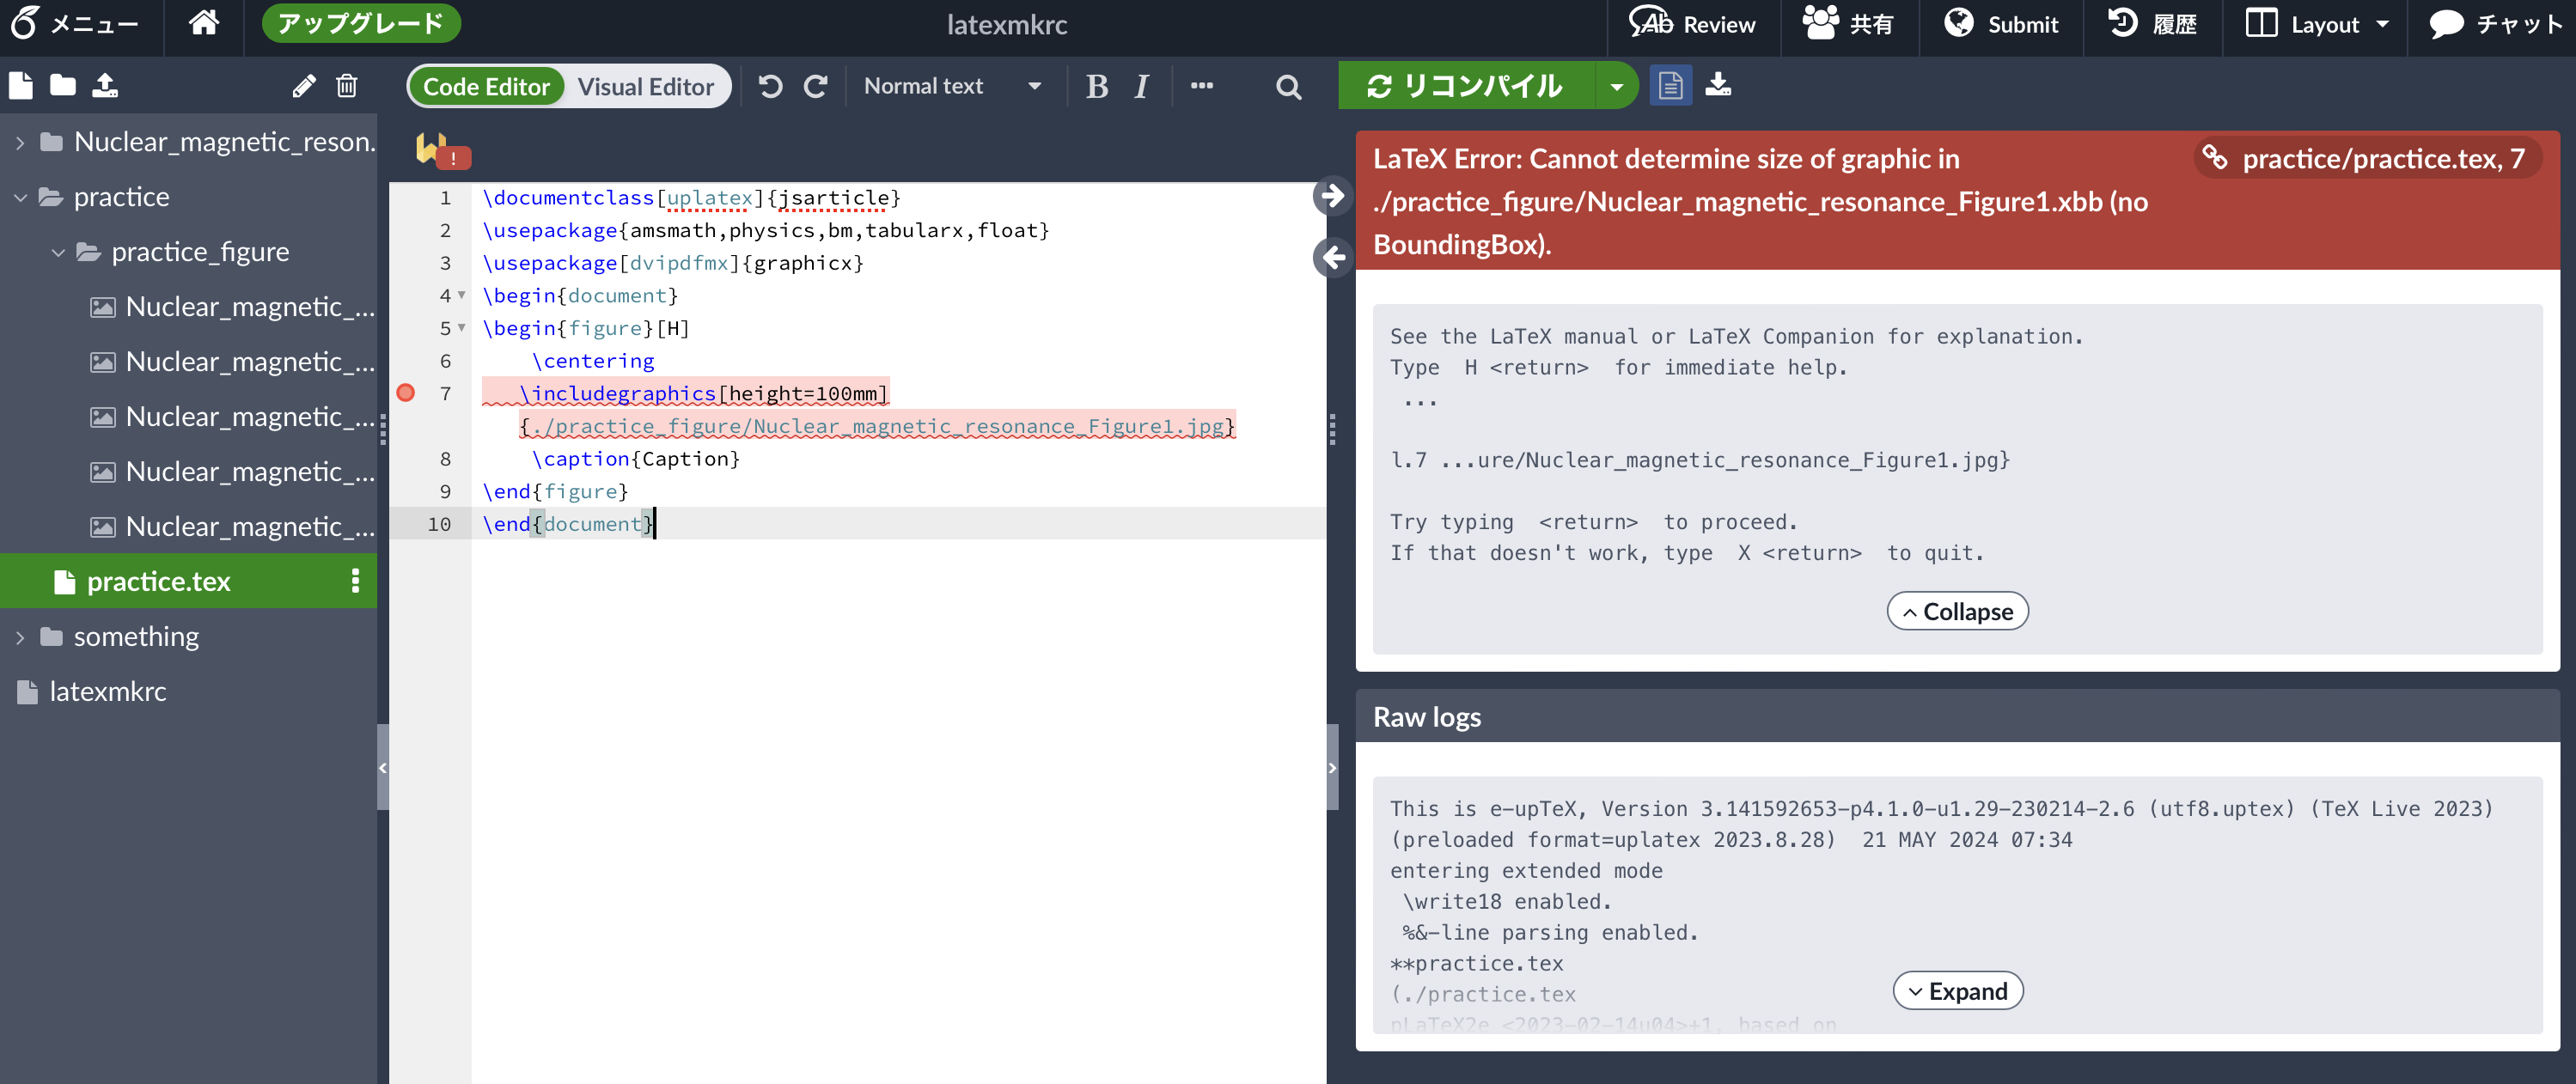Open the recompile options dropdown arrow
The width and height of the screenshot is (2576, 1084).
click(x=1615, y=85)
